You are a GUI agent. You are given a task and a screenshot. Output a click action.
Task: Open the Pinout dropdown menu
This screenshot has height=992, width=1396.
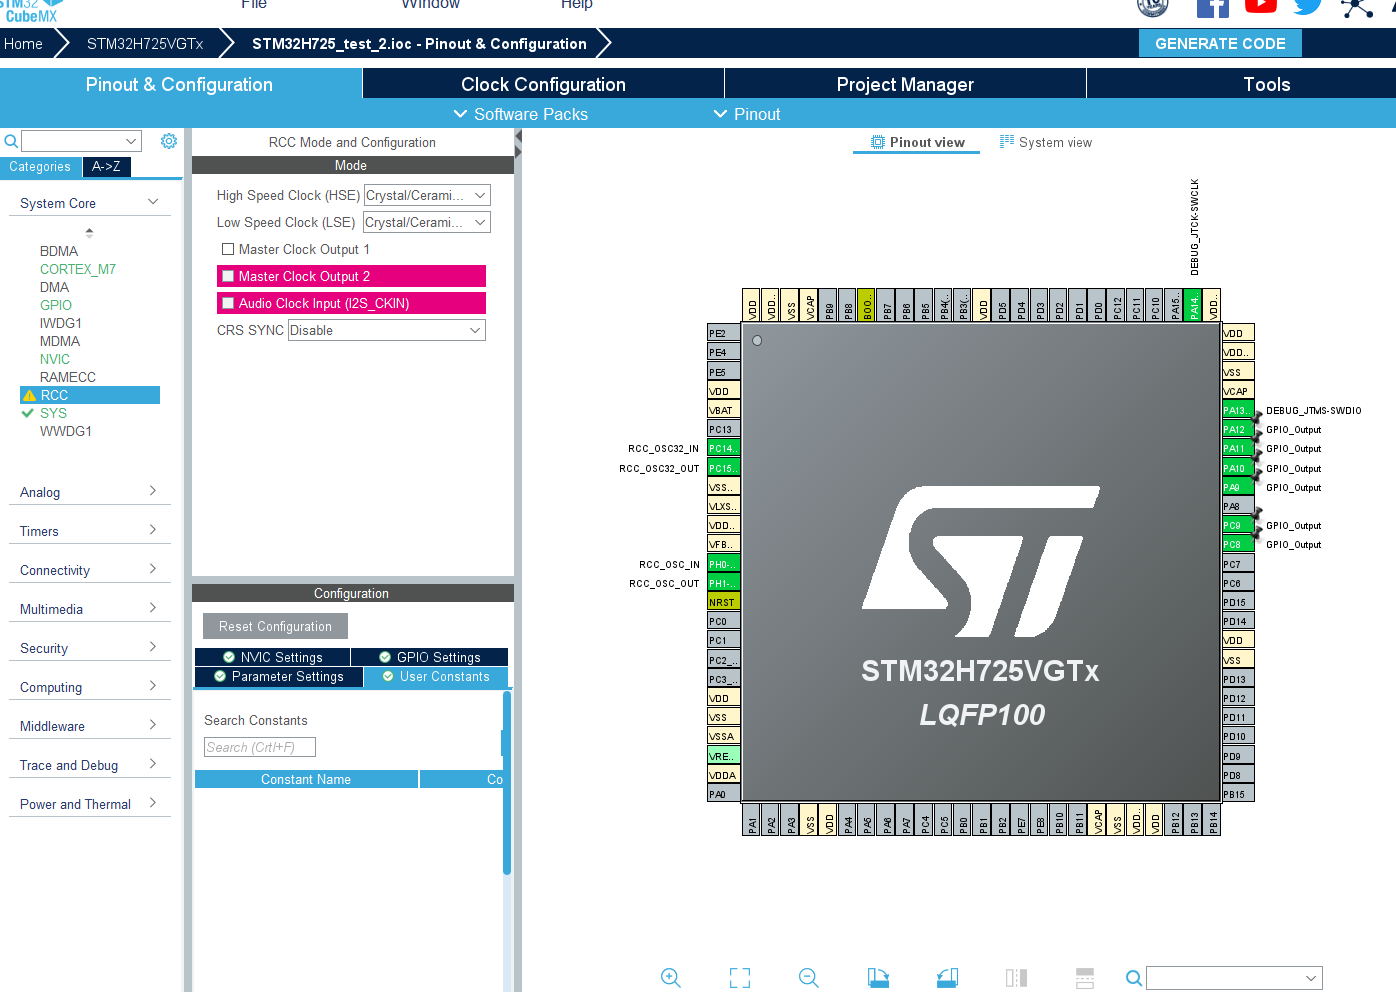click(x=746, y=114)
